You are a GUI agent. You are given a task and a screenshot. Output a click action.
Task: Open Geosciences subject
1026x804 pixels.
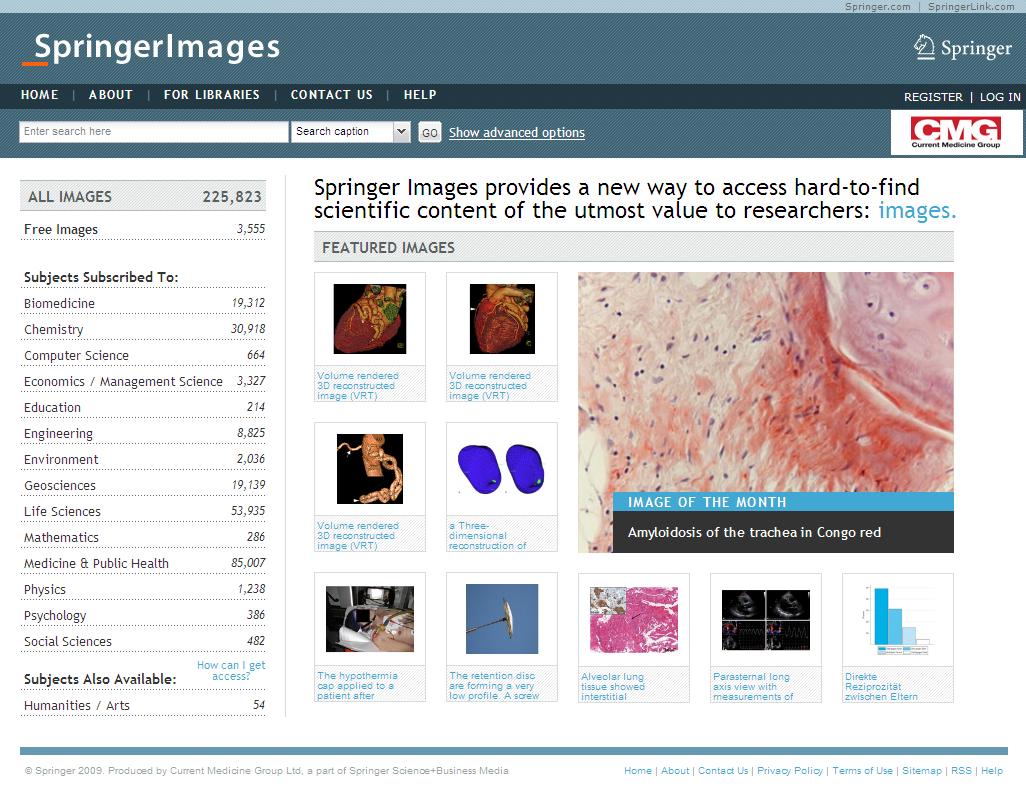point(143,485)
